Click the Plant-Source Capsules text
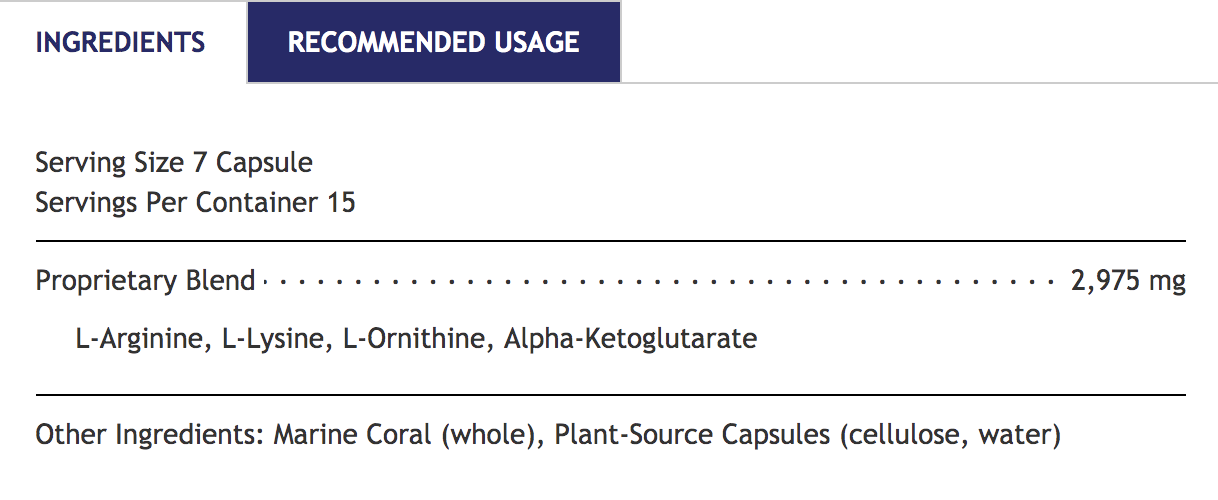Viewport: 1218px width, 500px height. click(690, 436)
